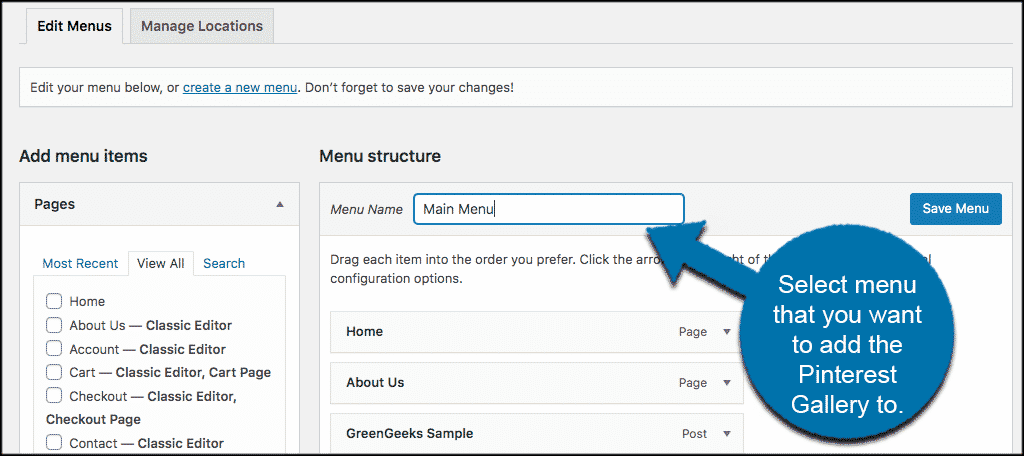
Task: Click into the Menu Name field
Action: click(x=548, y=209)
